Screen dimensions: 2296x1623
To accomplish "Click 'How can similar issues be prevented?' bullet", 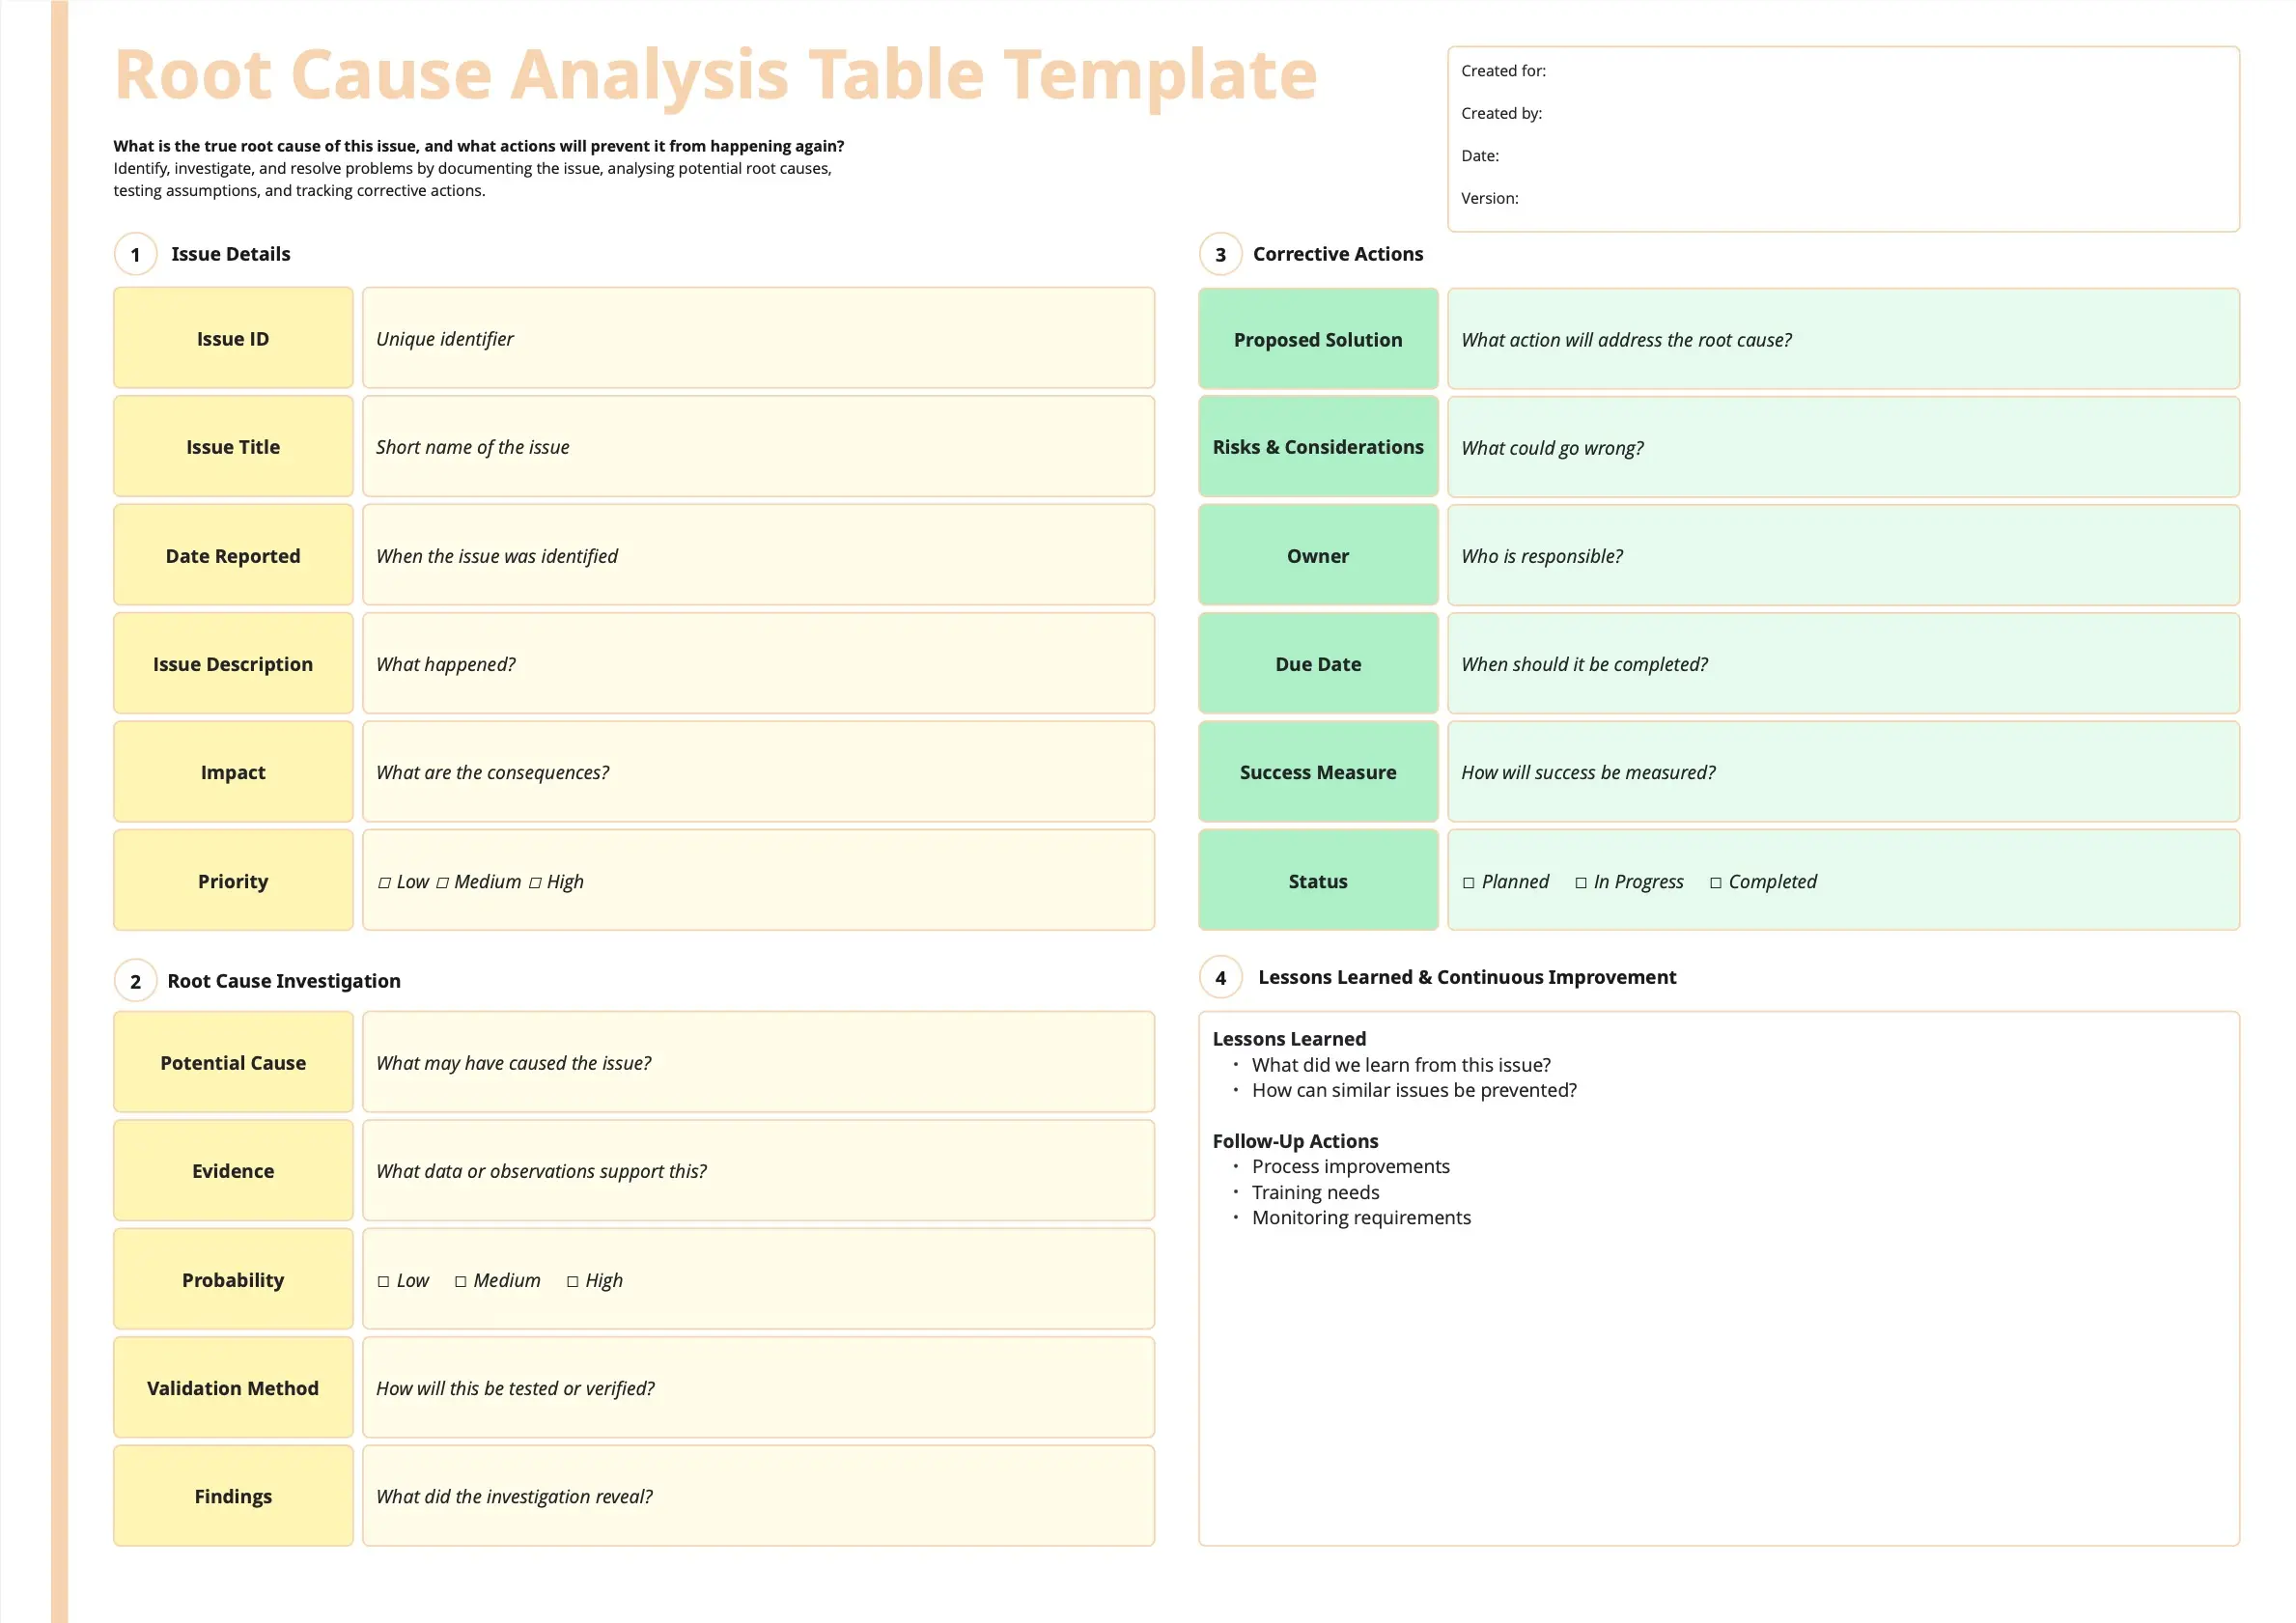I will coord(1414,1090).
